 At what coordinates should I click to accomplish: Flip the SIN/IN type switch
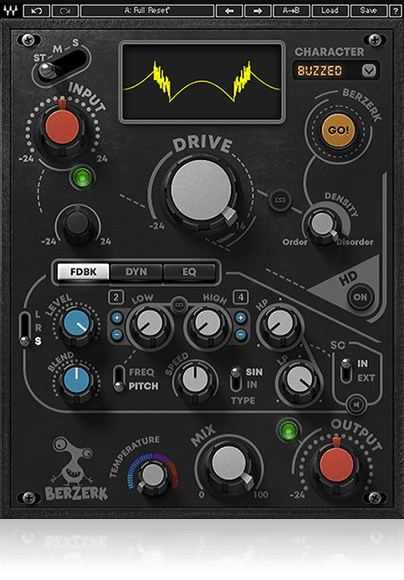click(x=235, y=379)
